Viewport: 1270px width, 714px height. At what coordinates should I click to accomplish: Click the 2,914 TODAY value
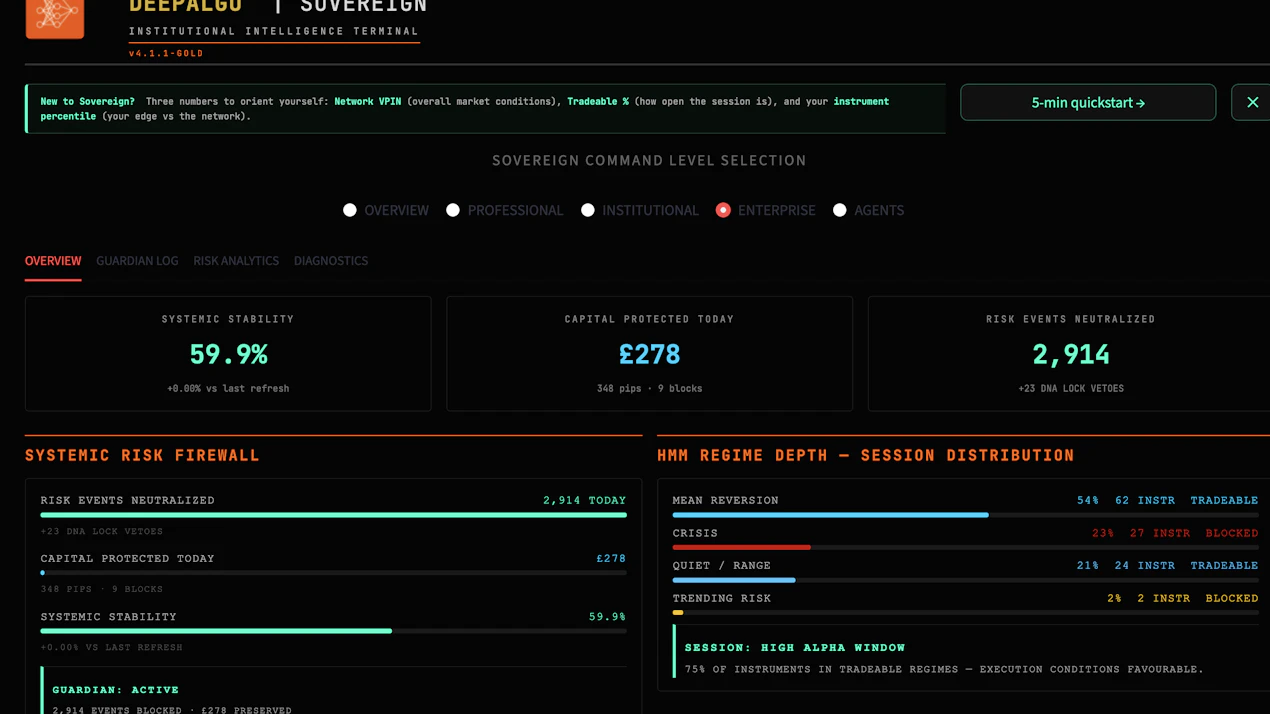click(584, 500)
